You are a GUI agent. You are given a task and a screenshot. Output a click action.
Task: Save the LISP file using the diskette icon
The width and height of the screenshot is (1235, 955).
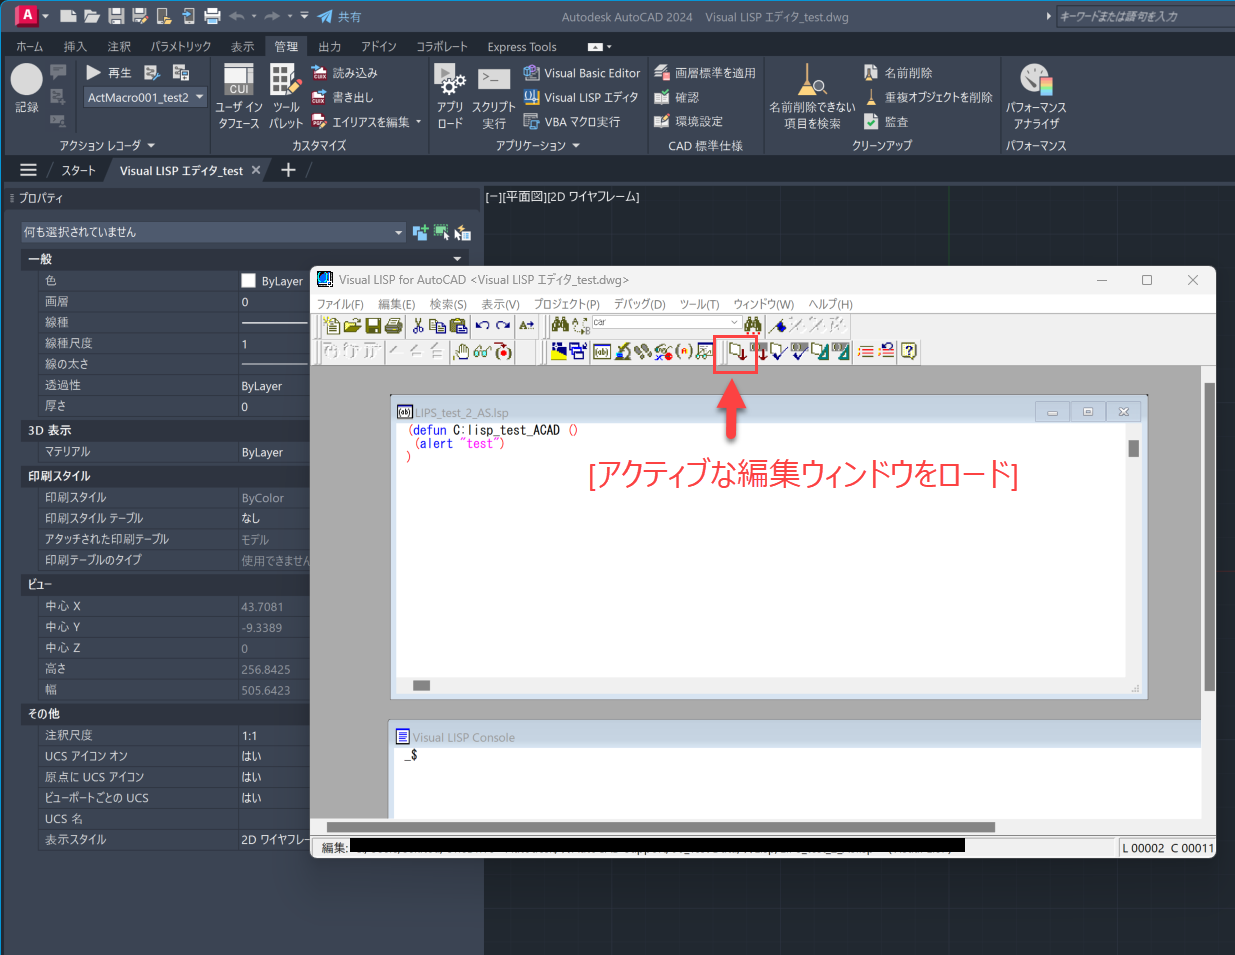(373, 325)
